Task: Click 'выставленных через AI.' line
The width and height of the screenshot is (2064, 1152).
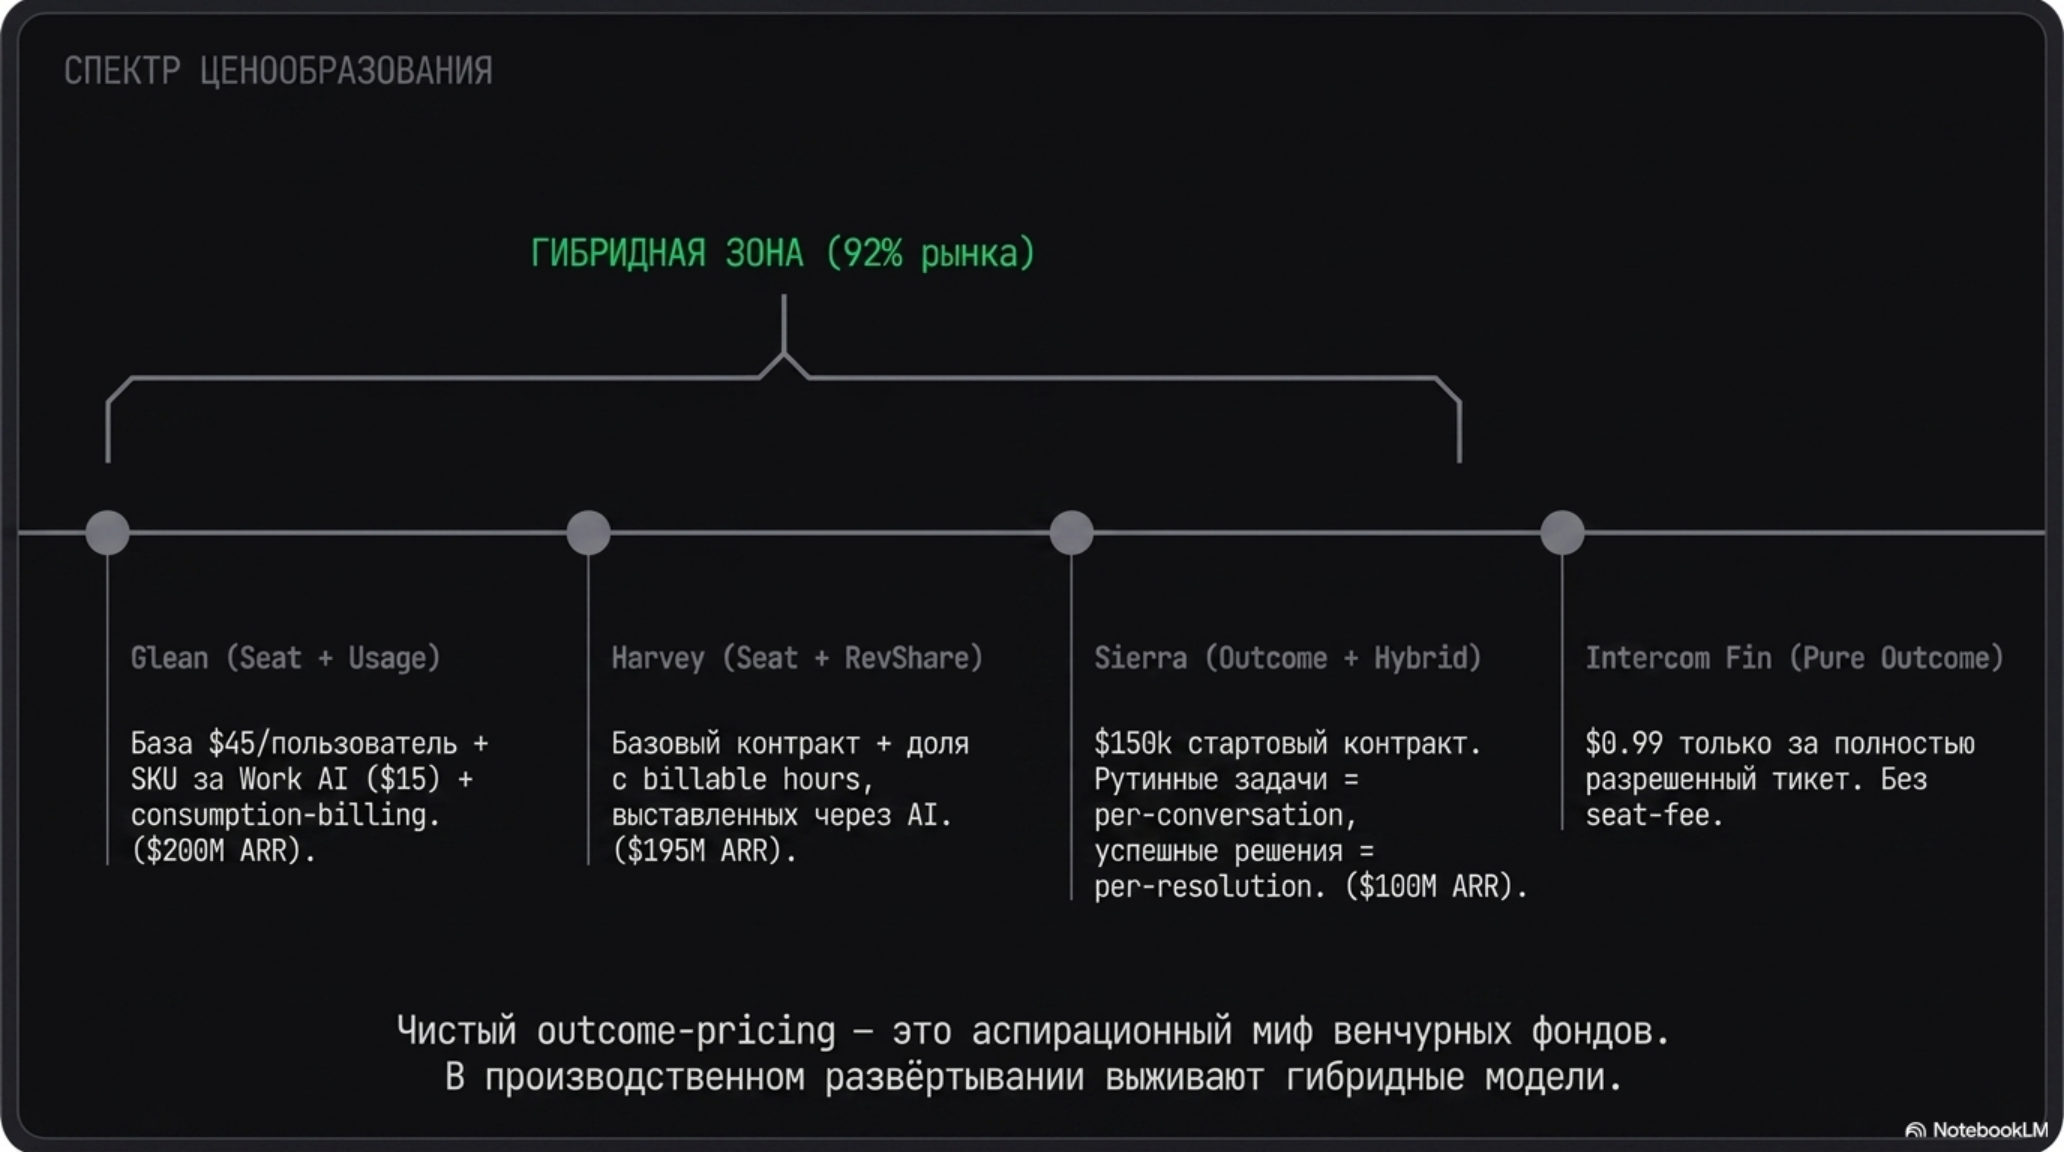Action: [782, 816]
